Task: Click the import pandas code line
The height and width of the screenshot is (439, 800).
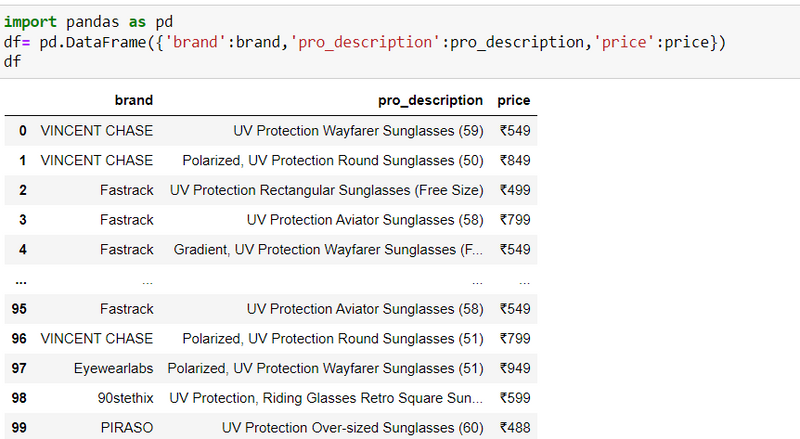Action: (x=88, y=22)
